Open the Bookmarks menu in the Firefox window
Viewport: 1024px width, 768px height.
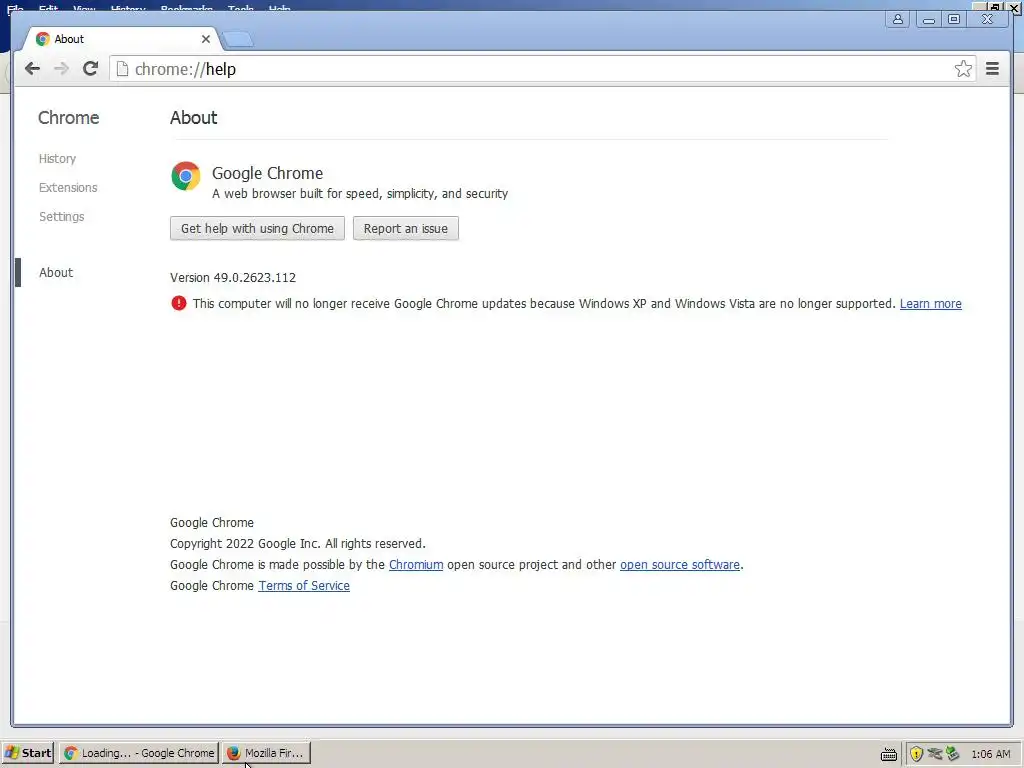187,8
